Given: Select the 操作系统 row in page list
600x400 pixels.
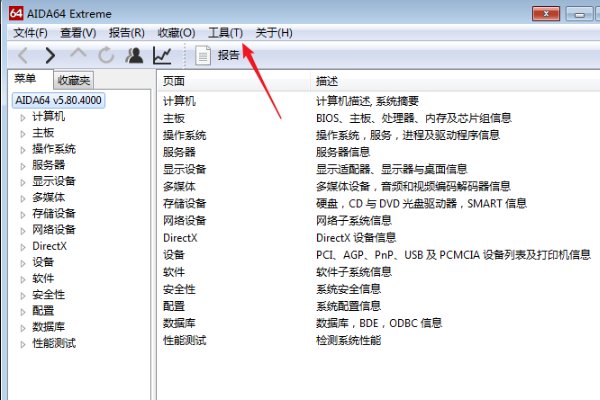Looking at the screenshot, I should 379,135.
